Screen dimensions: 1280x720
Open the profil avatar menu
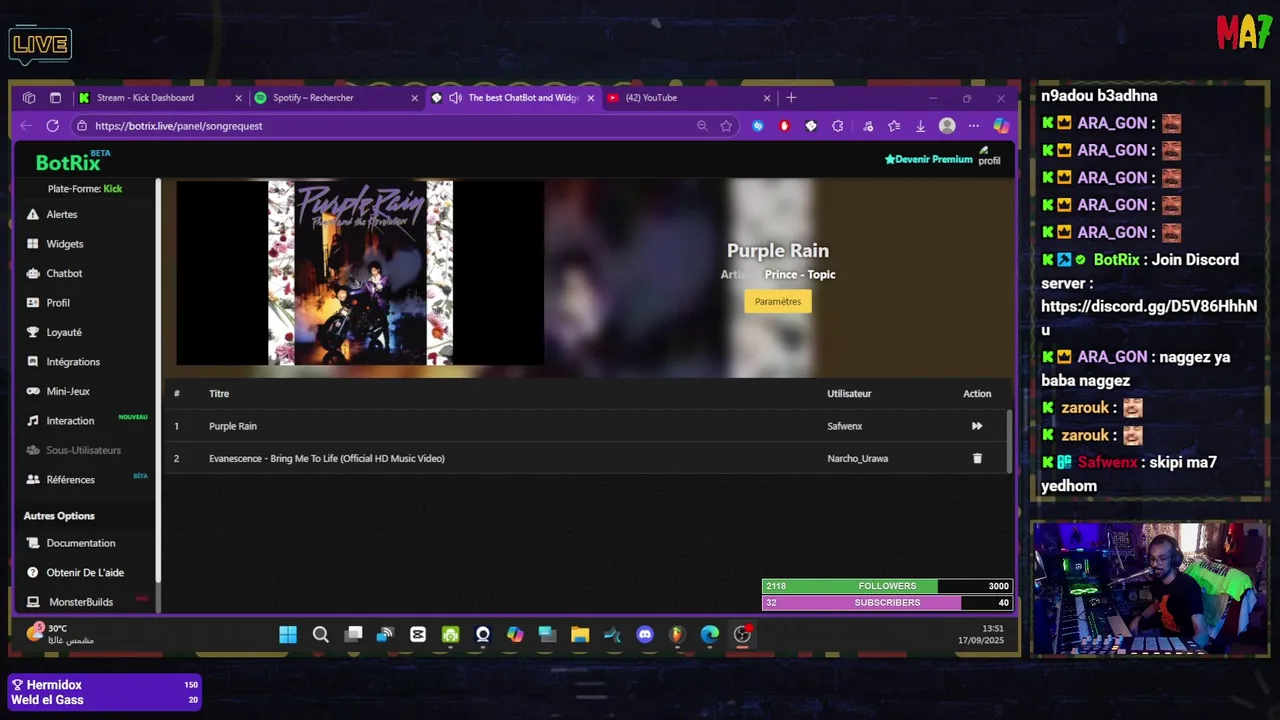(989, 156)
